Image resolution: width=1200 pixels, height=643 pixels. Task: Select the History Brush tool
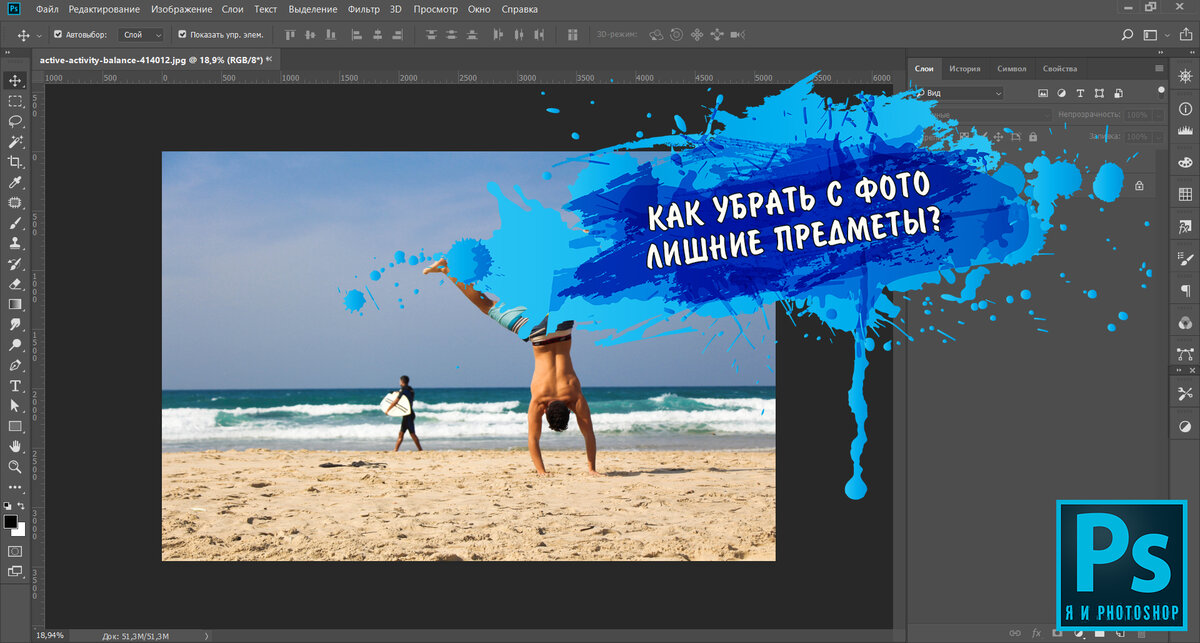[x=15, y=263]
